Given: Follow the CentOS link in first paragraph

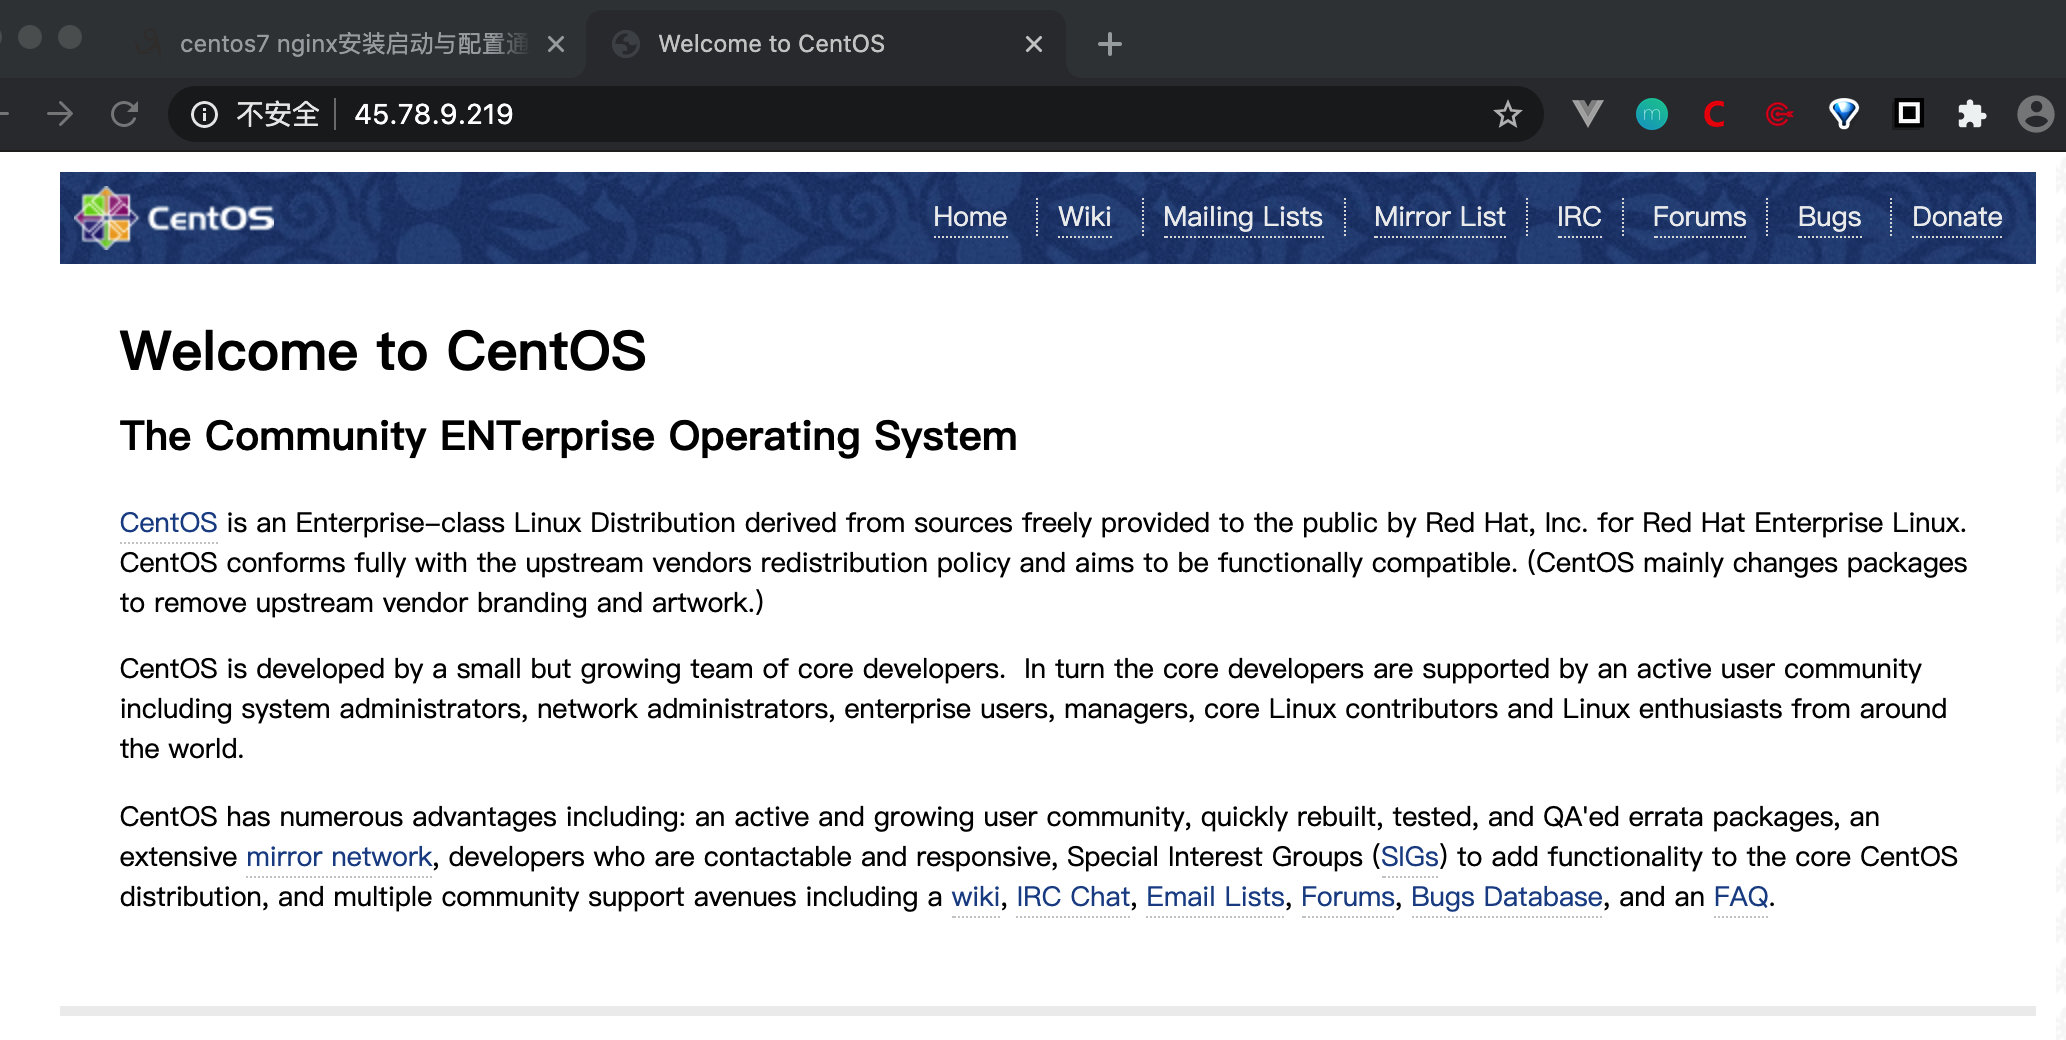Looking at the screenshot, I should (168, 523).
